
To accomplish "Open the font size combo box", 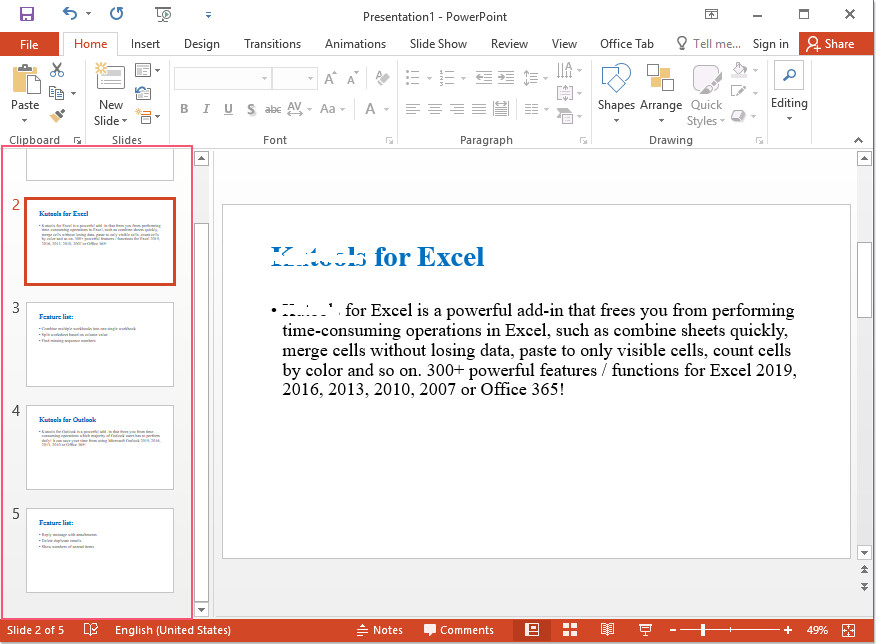I will pos(295,79).
